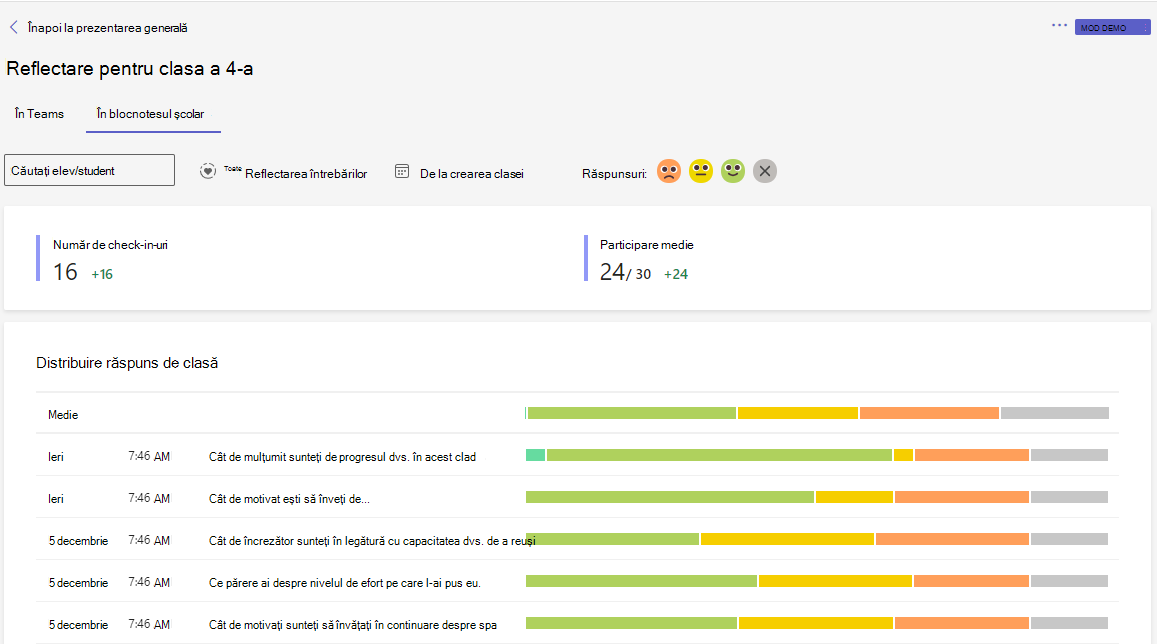Click the Căutați elev/student search field
Image resolution: width=1157 pixels, height=644 pixels.
point(89,170)
